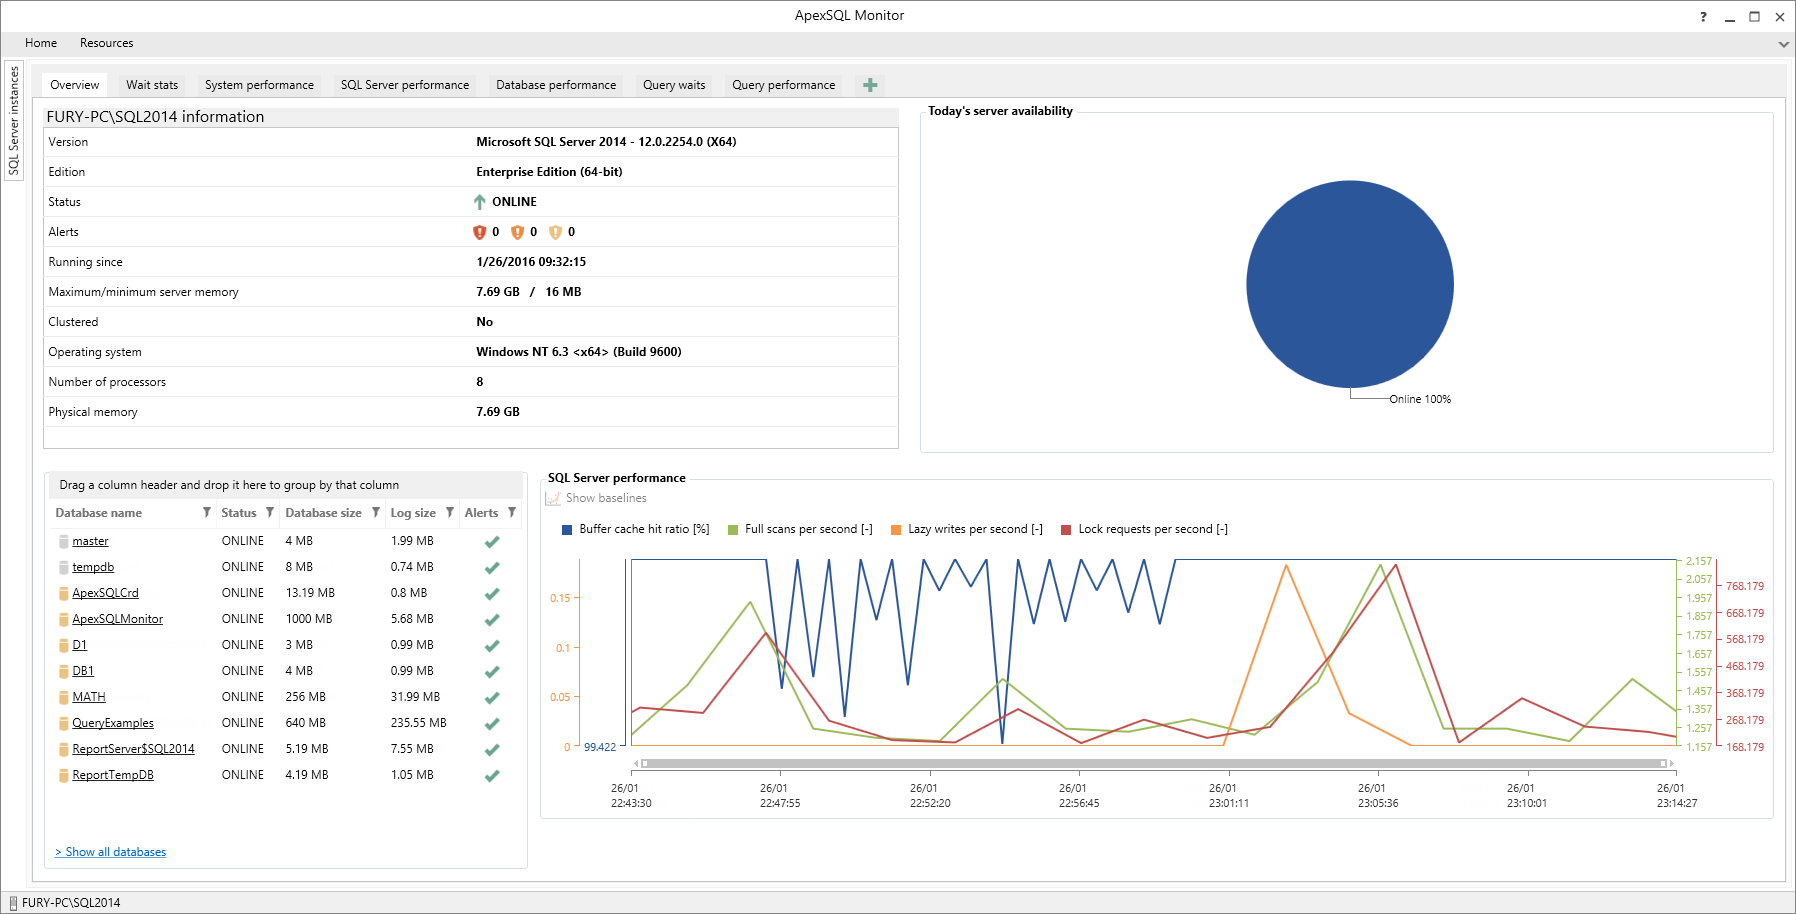
Task: Click ReportTempDB database cylinder icon
Action: click(64, 775)
